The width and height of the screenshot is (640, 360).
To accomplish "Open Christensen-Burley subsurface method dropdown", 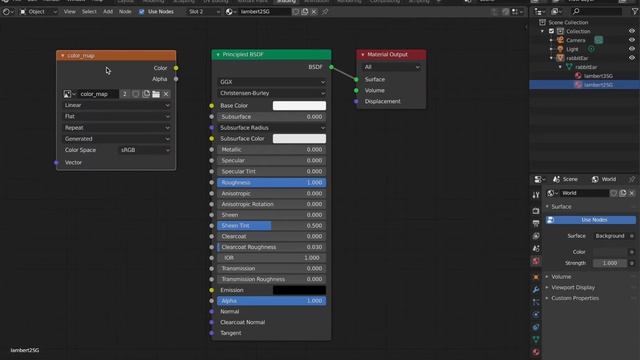I will coord(271,93).
